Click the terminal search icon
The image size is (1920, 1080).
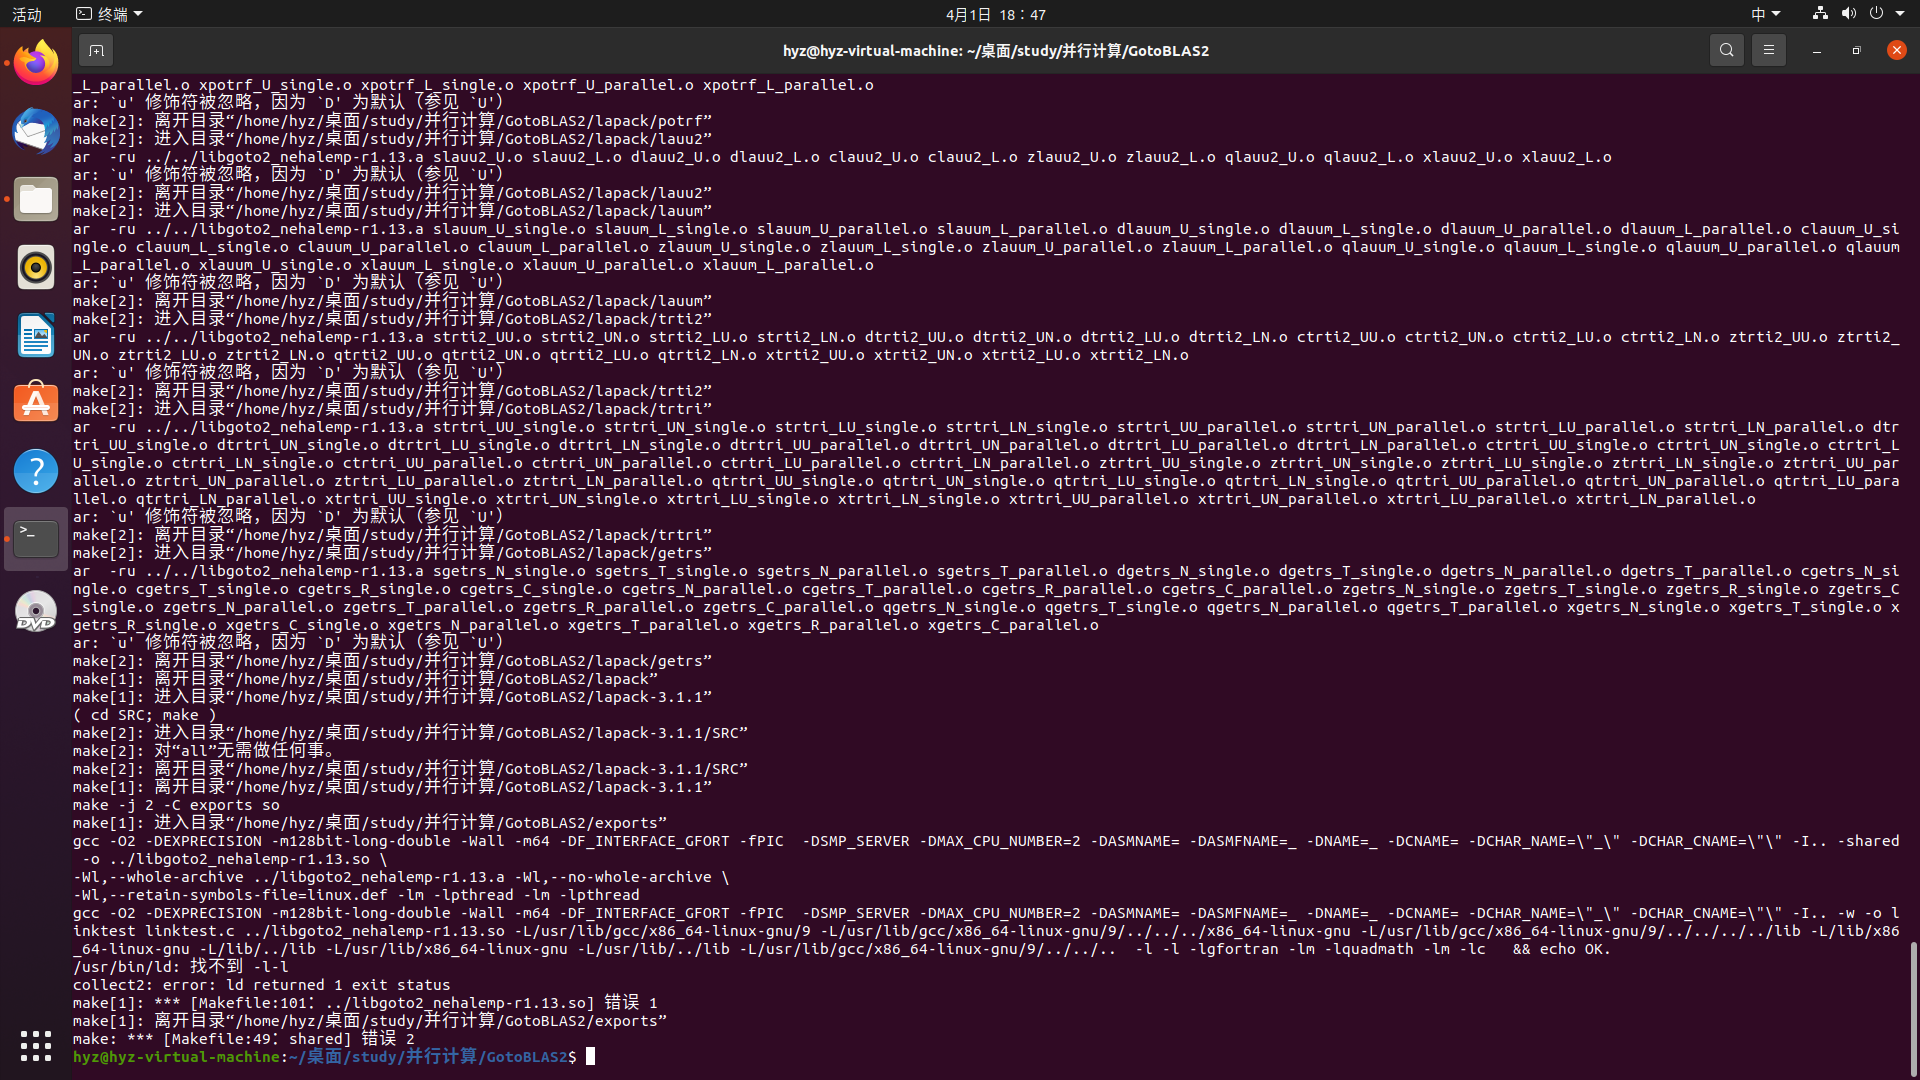[1726, 50]
